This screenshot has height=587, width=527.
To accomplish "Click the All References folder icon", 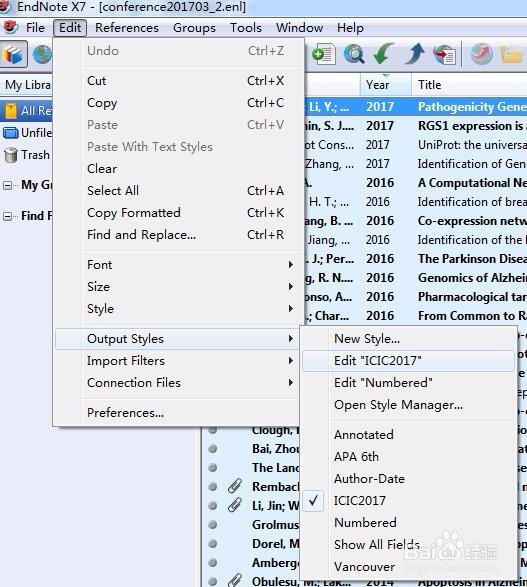I will [x=11, y=111].
